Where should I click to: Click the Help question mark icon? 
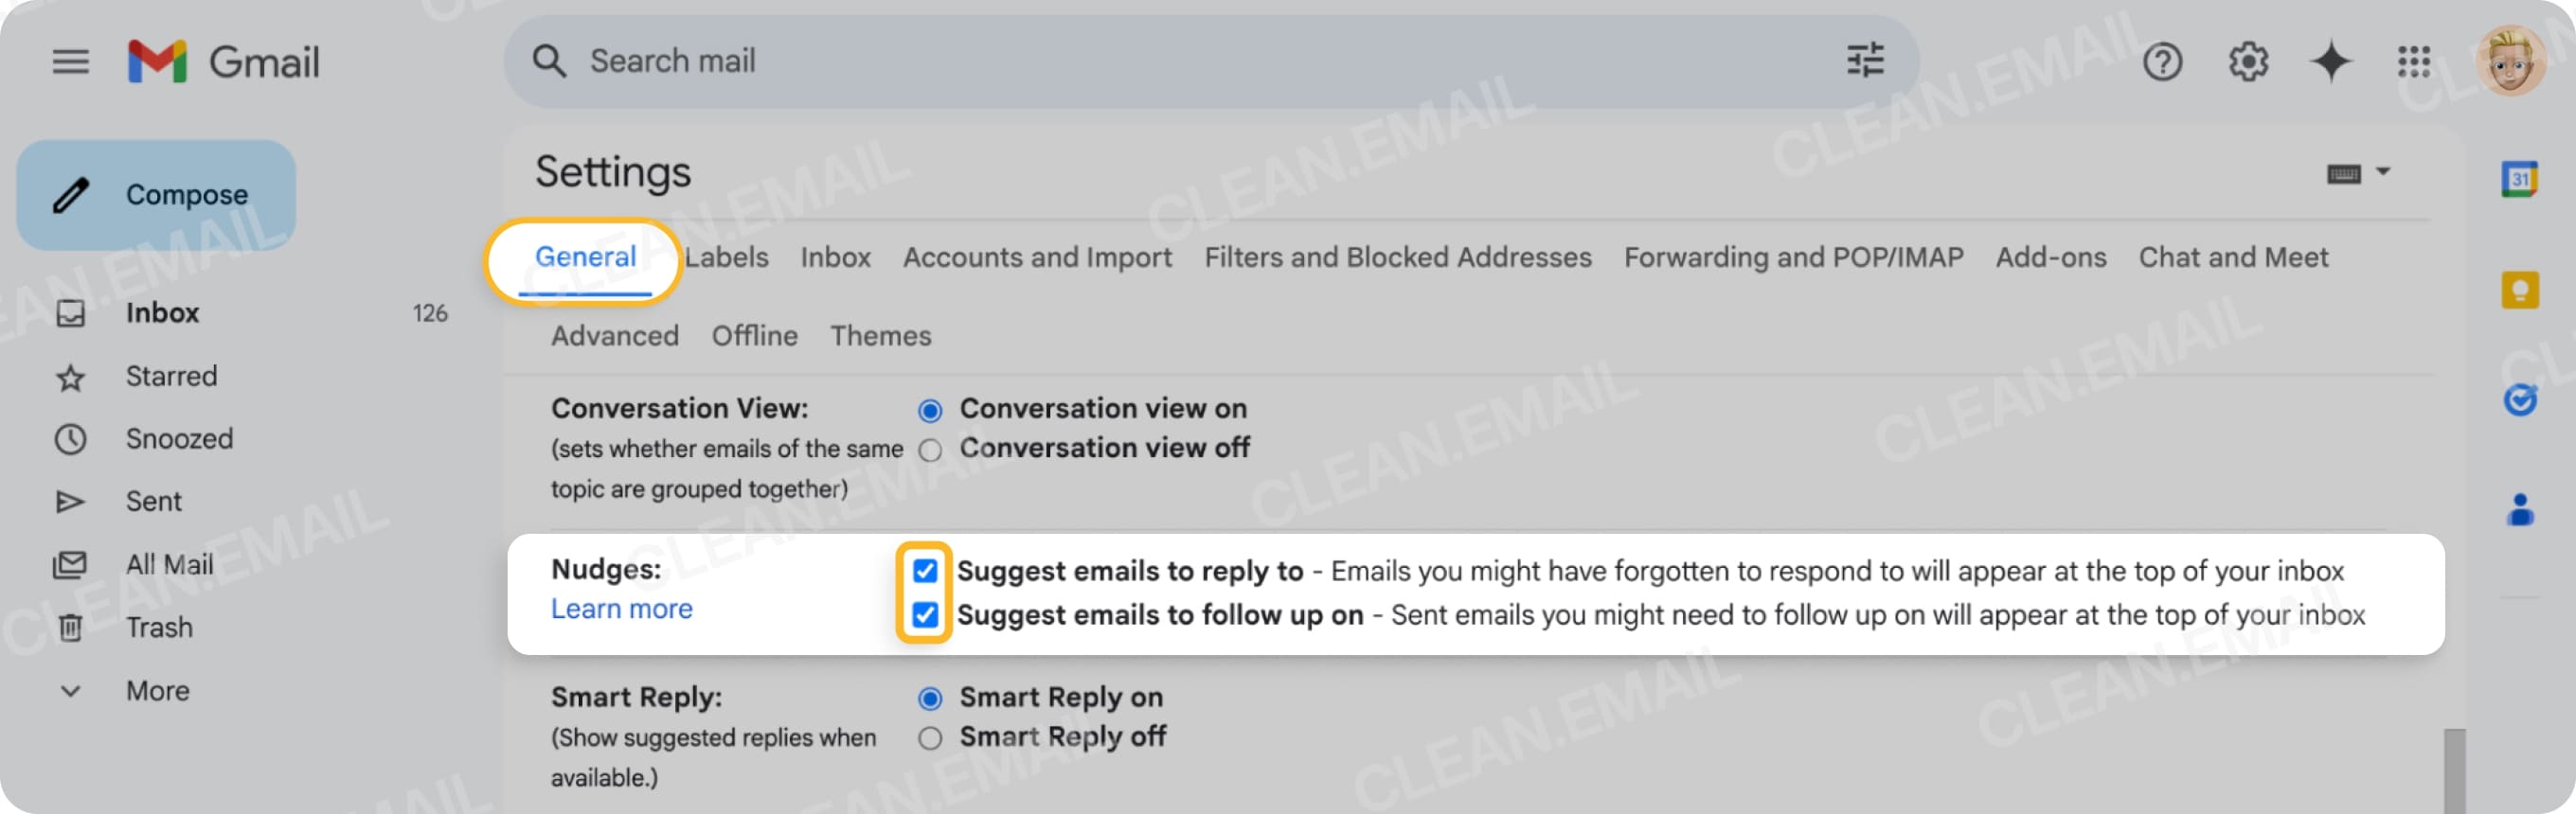(2163, 61)
